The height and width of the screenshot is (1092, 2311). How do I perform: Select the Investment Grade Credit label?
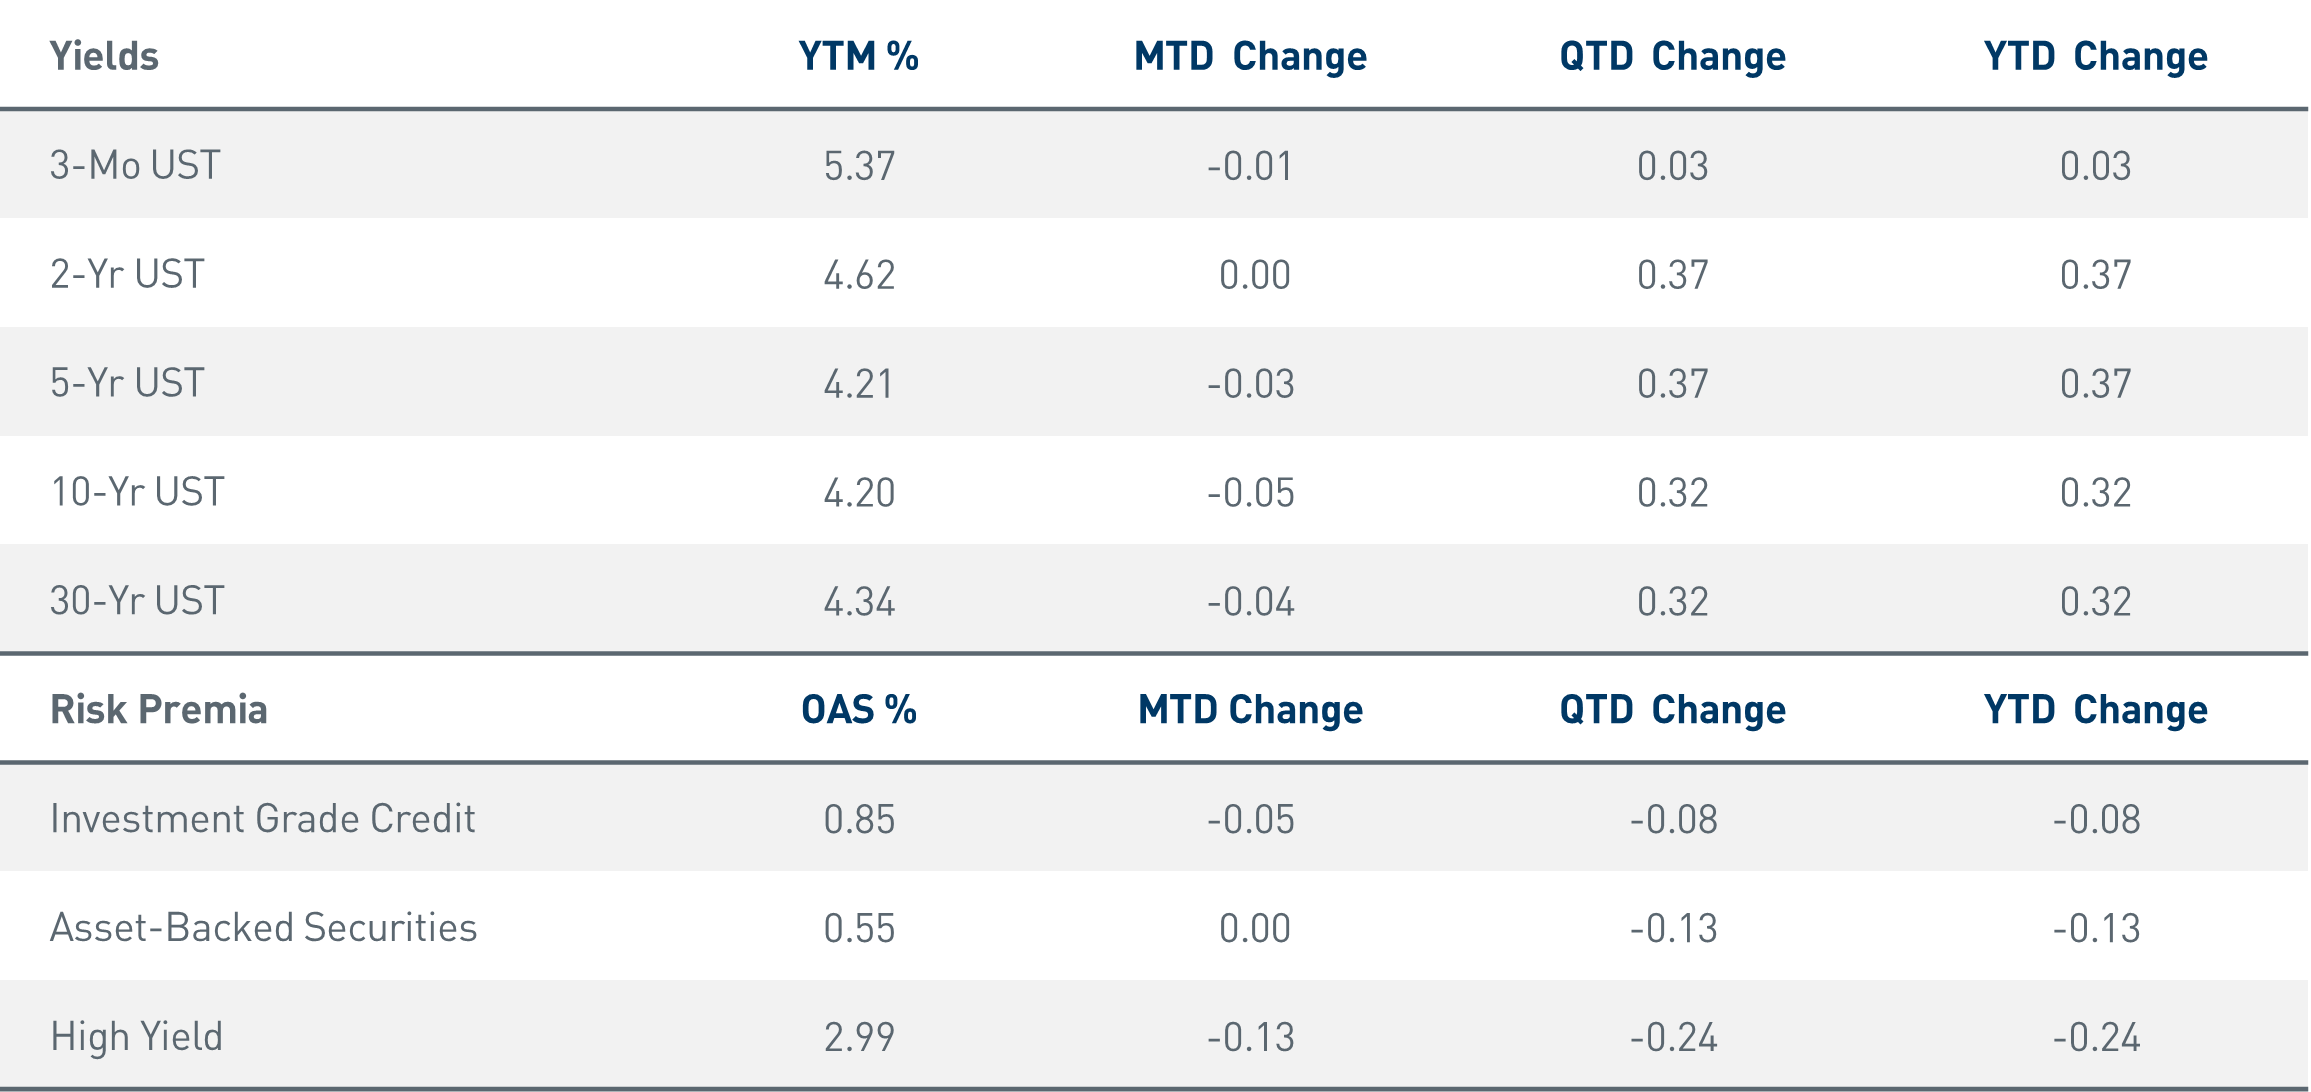click(x=262, y=819)
